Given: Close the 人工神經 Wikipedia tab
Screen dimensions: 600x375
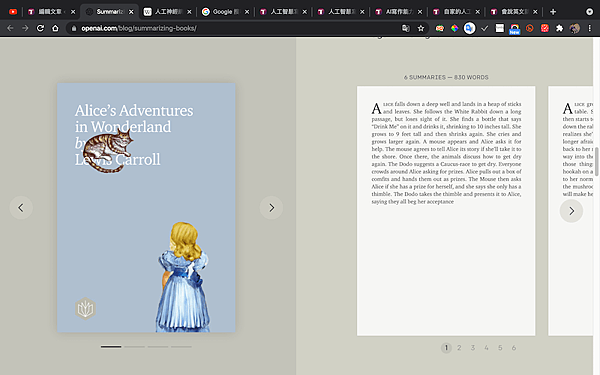Looking at the screenshot, I should 189,12.
